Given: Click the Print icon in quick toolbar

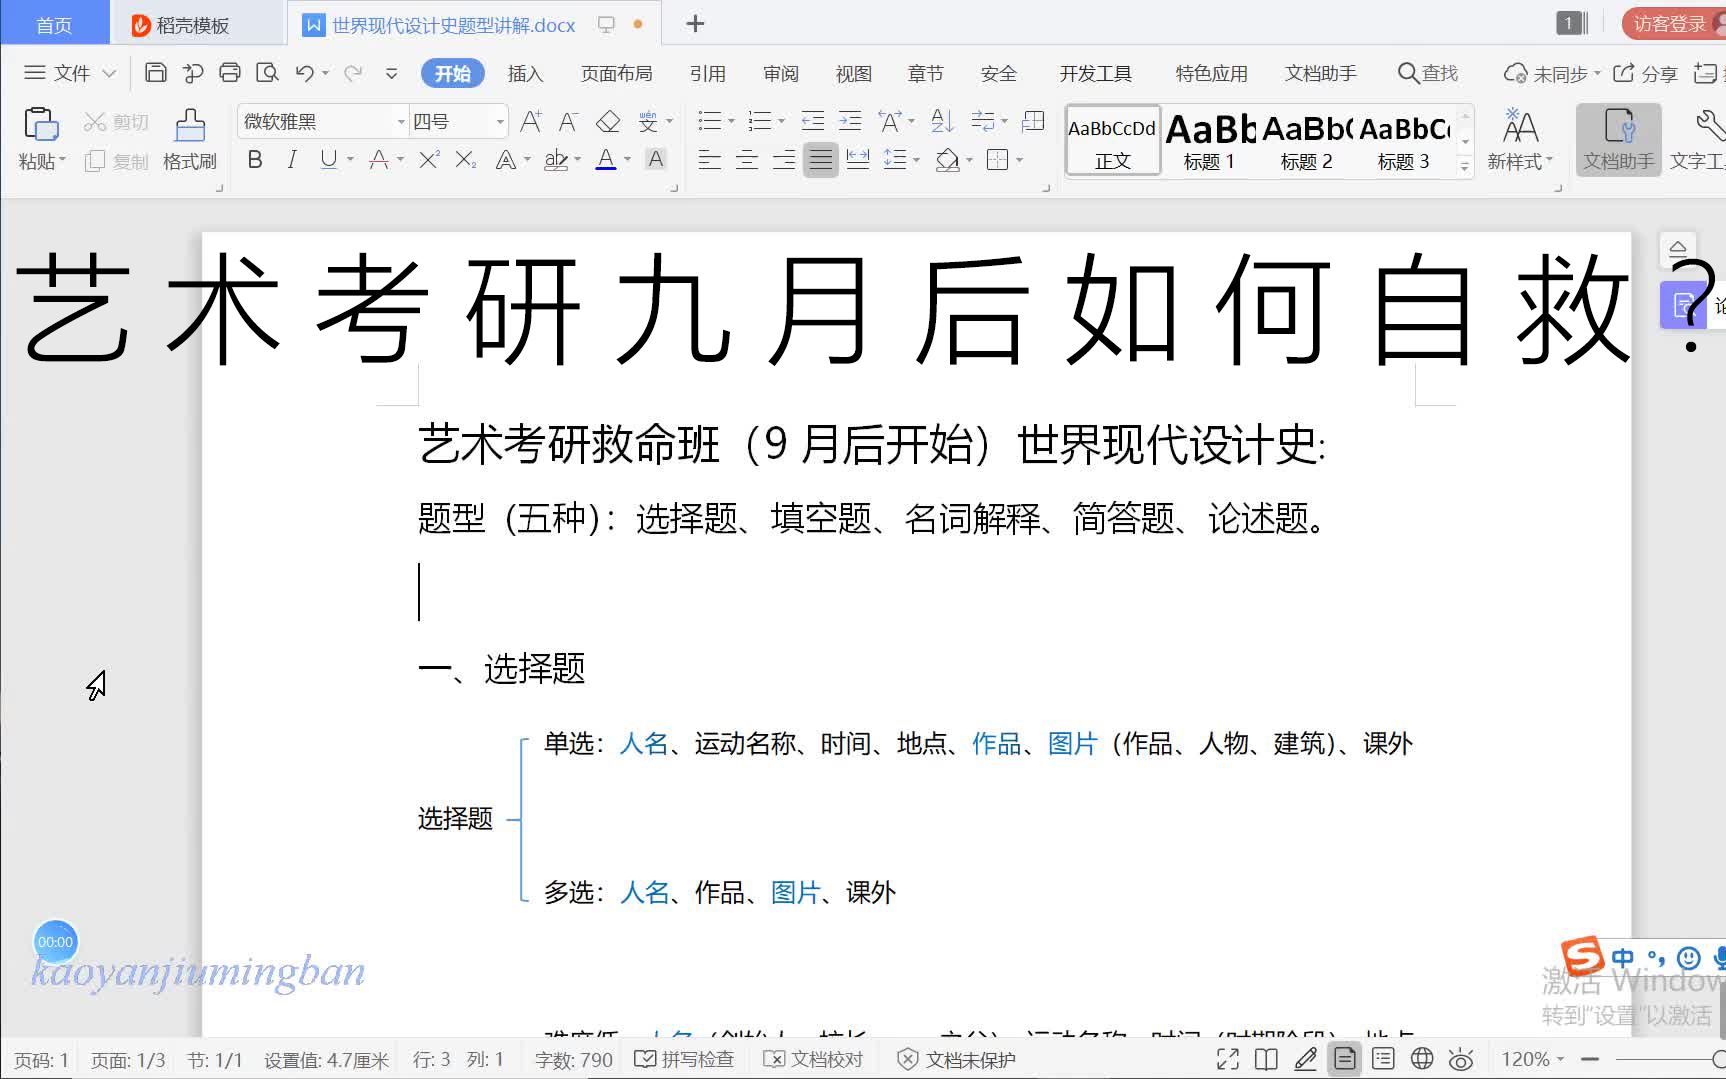Looking at the screenshot, I should tap(230, 73).
